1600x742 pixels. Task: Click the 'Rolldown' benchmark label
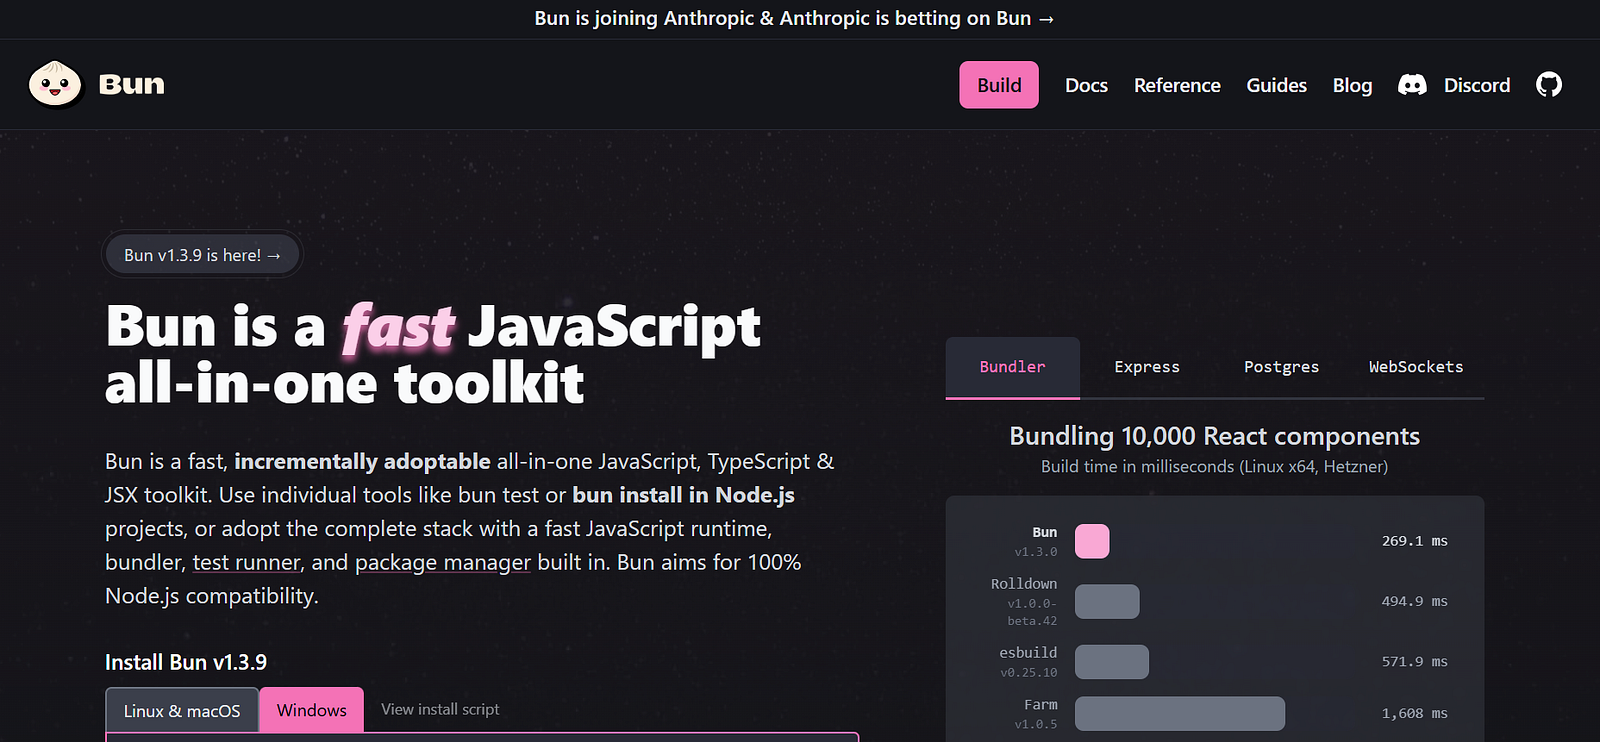1024,584
